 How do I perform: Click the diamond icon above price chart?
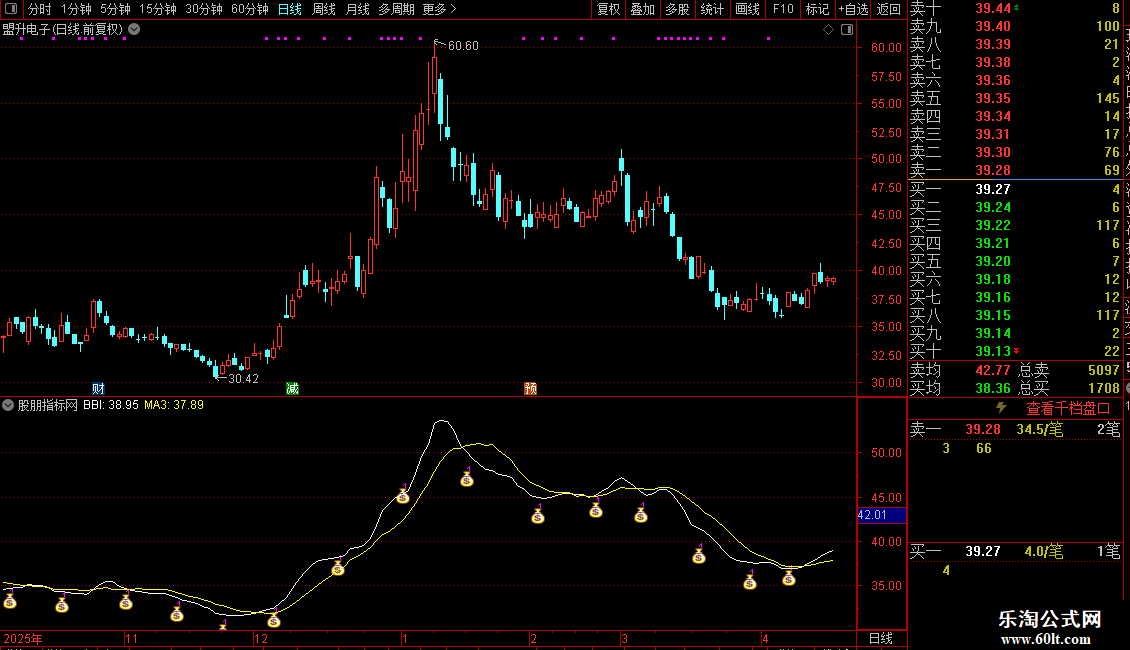[x=828, y=30]
